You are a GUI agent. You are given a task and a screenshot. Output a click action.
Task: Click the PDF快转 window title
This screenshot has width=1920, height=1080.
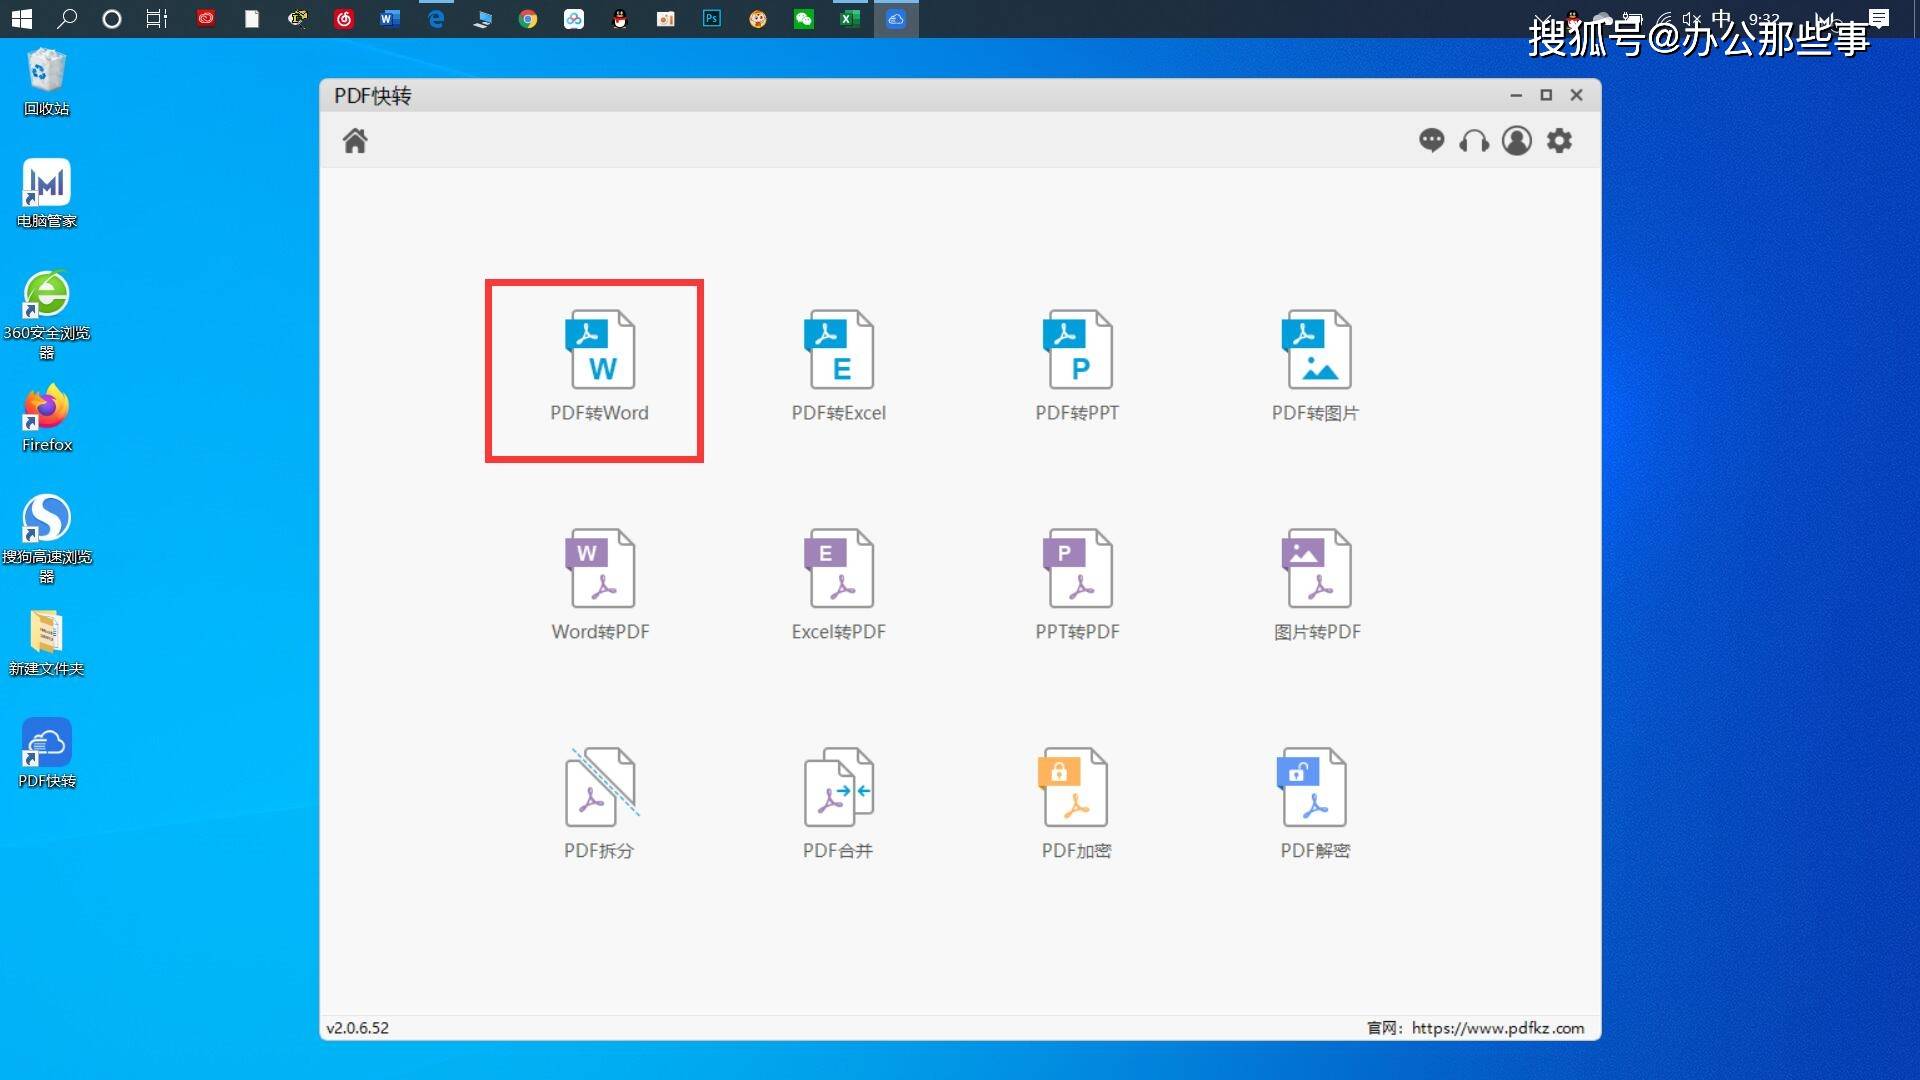[x=372, y=96]
